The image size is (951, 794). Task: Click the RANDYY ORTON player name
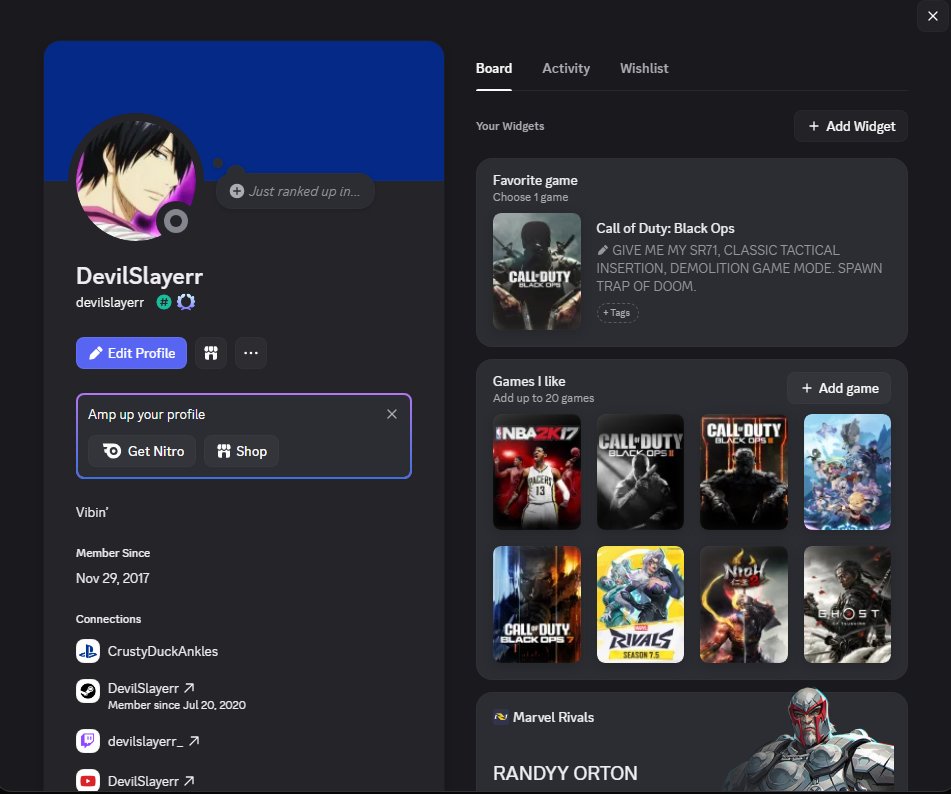point(565,773)
